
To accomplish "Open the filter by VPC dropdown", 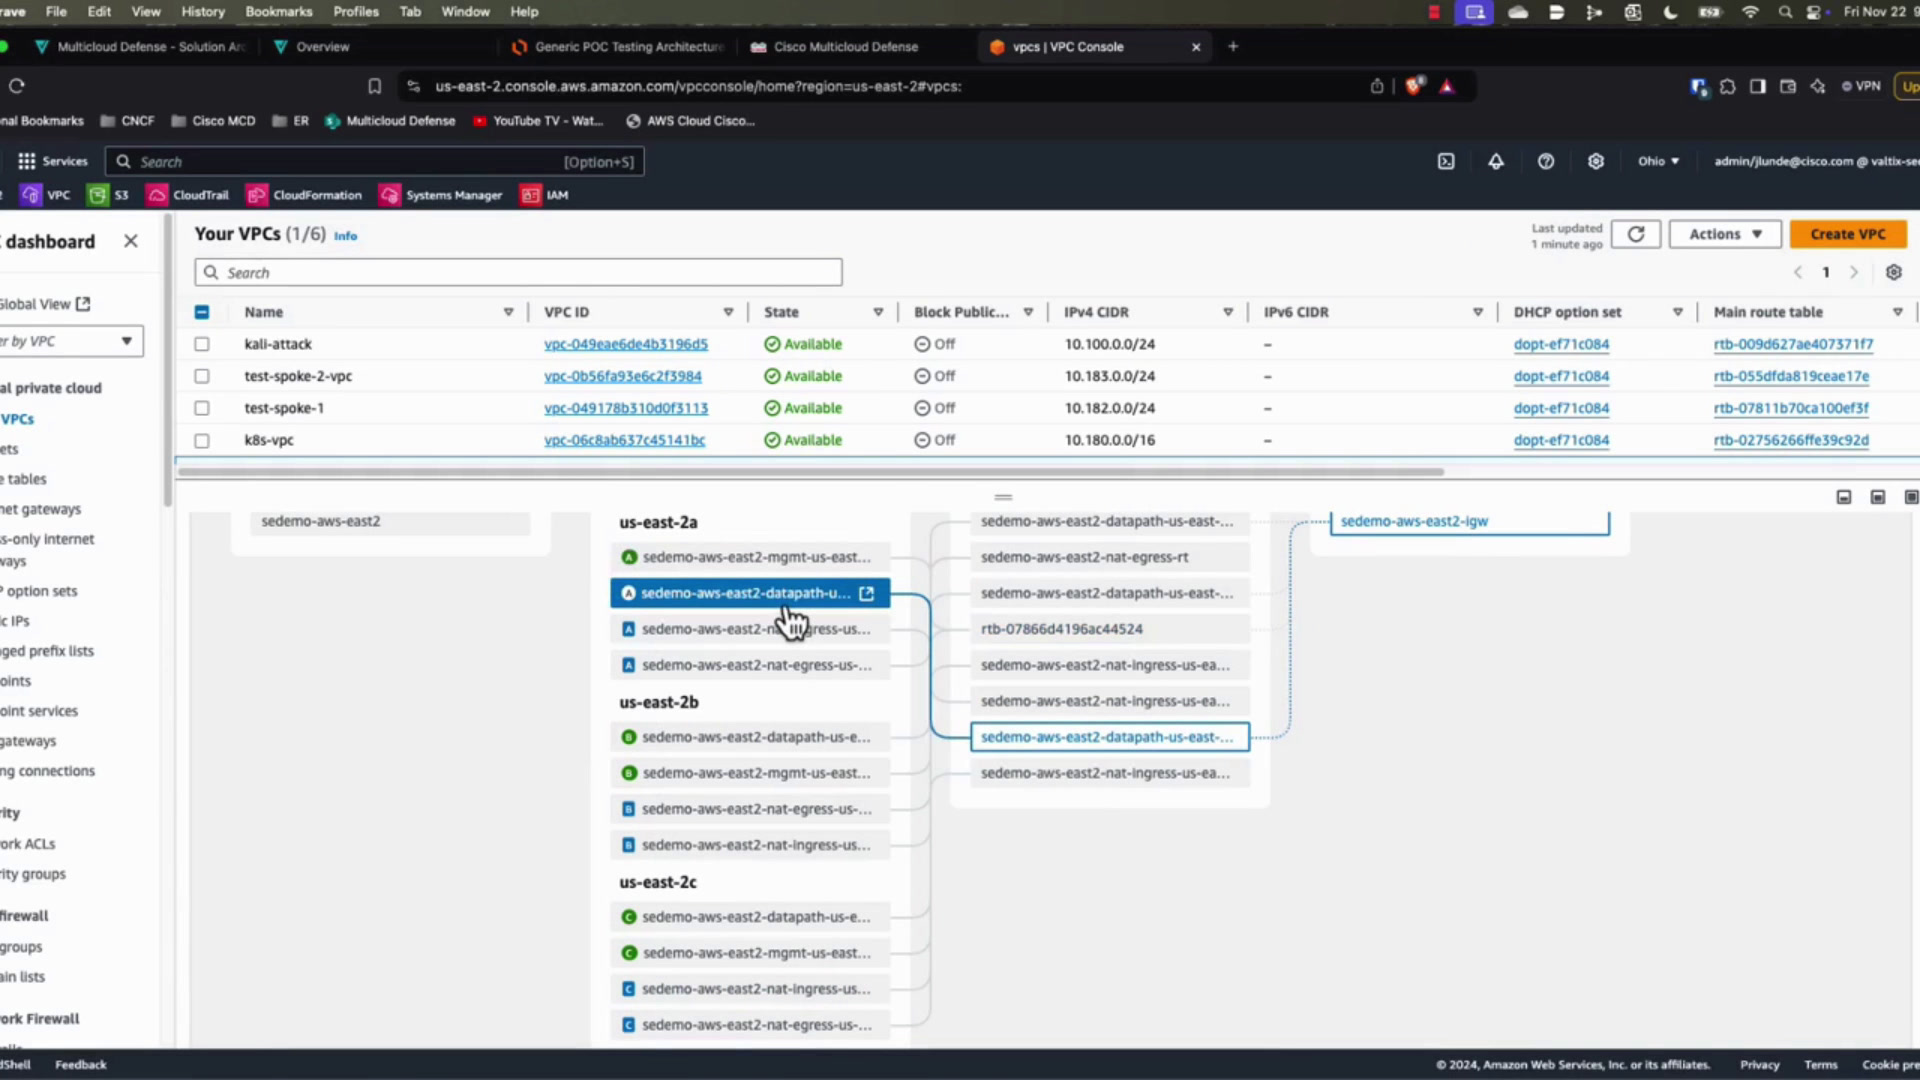I will (x=70, y=341).
